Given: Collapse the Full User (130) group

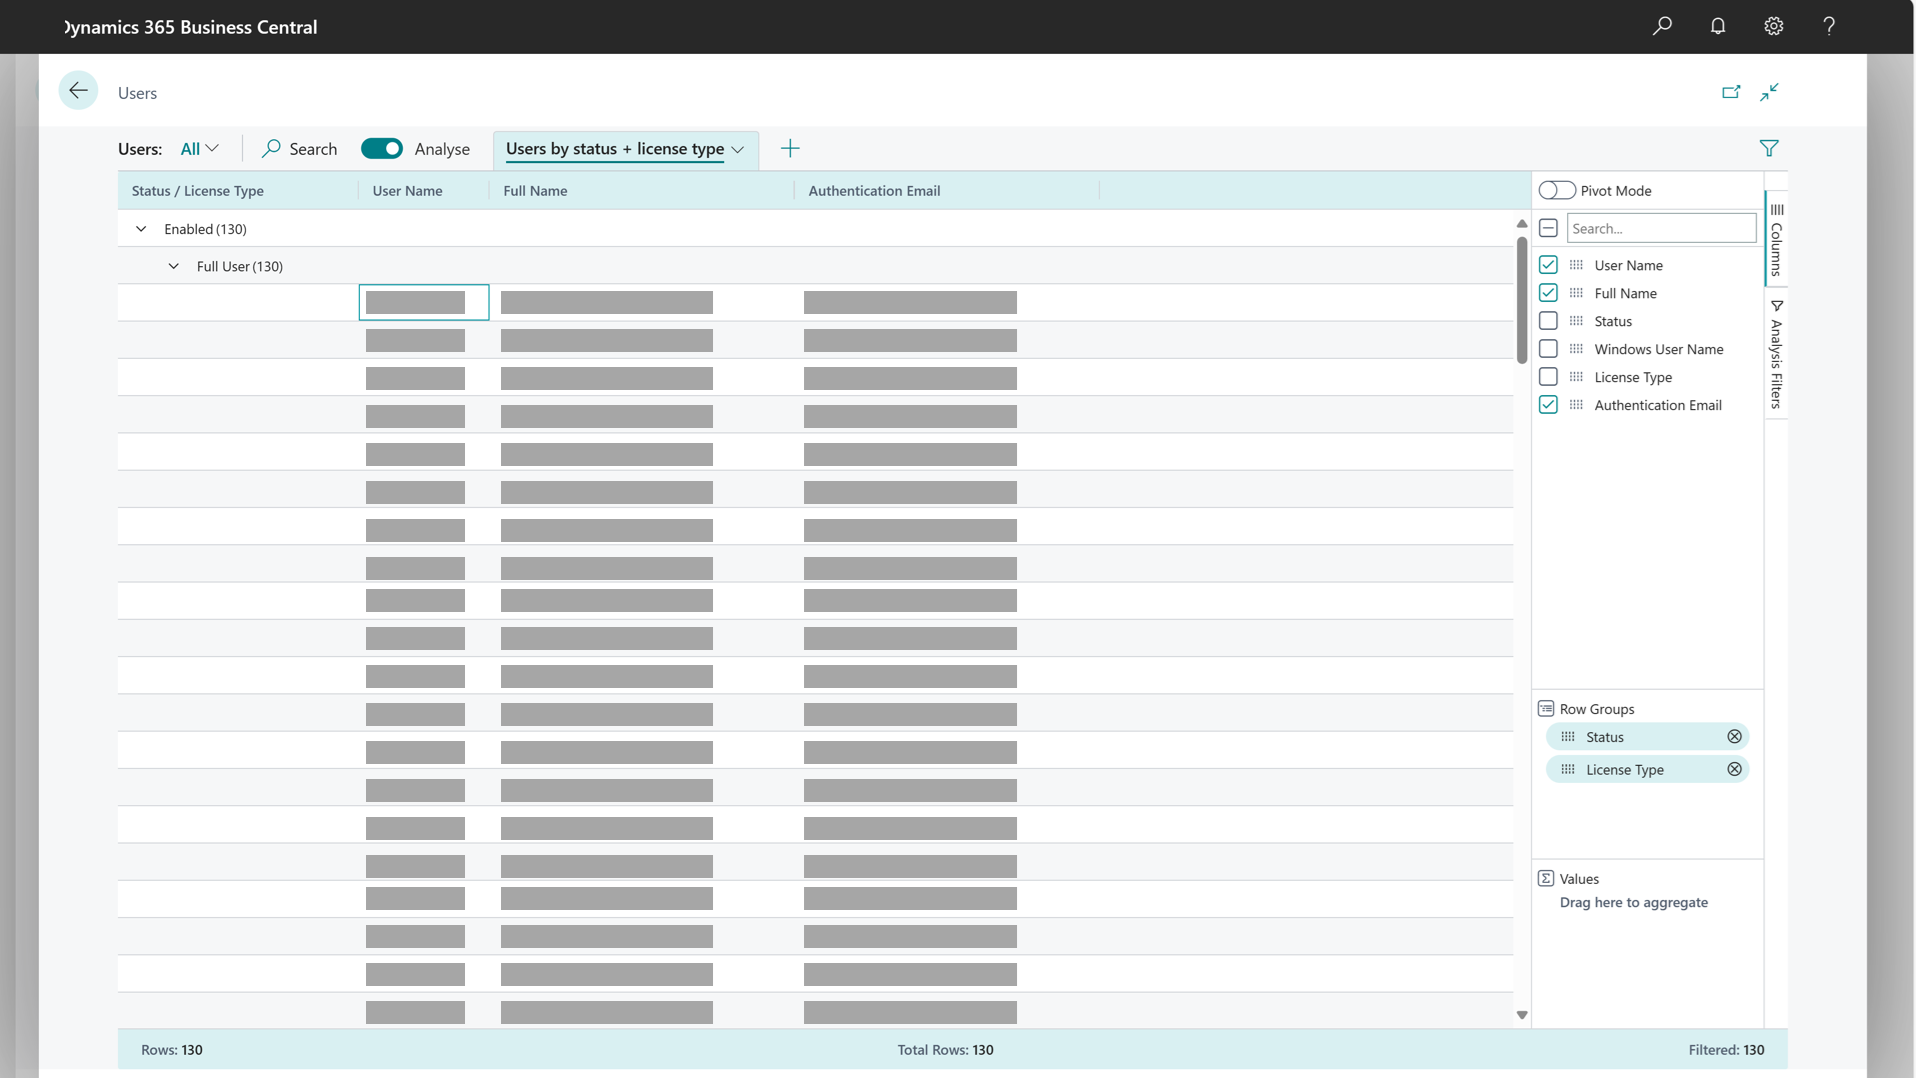Looking at the screenshot, I should (x=173, y=266).
